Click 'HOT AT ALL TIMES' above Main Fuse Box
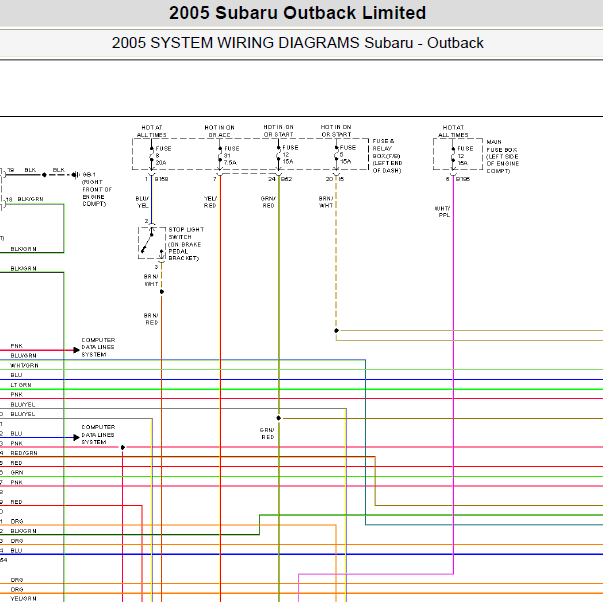Image resolution: width=603 pixels, height=602 pixels. pos(453,131)
